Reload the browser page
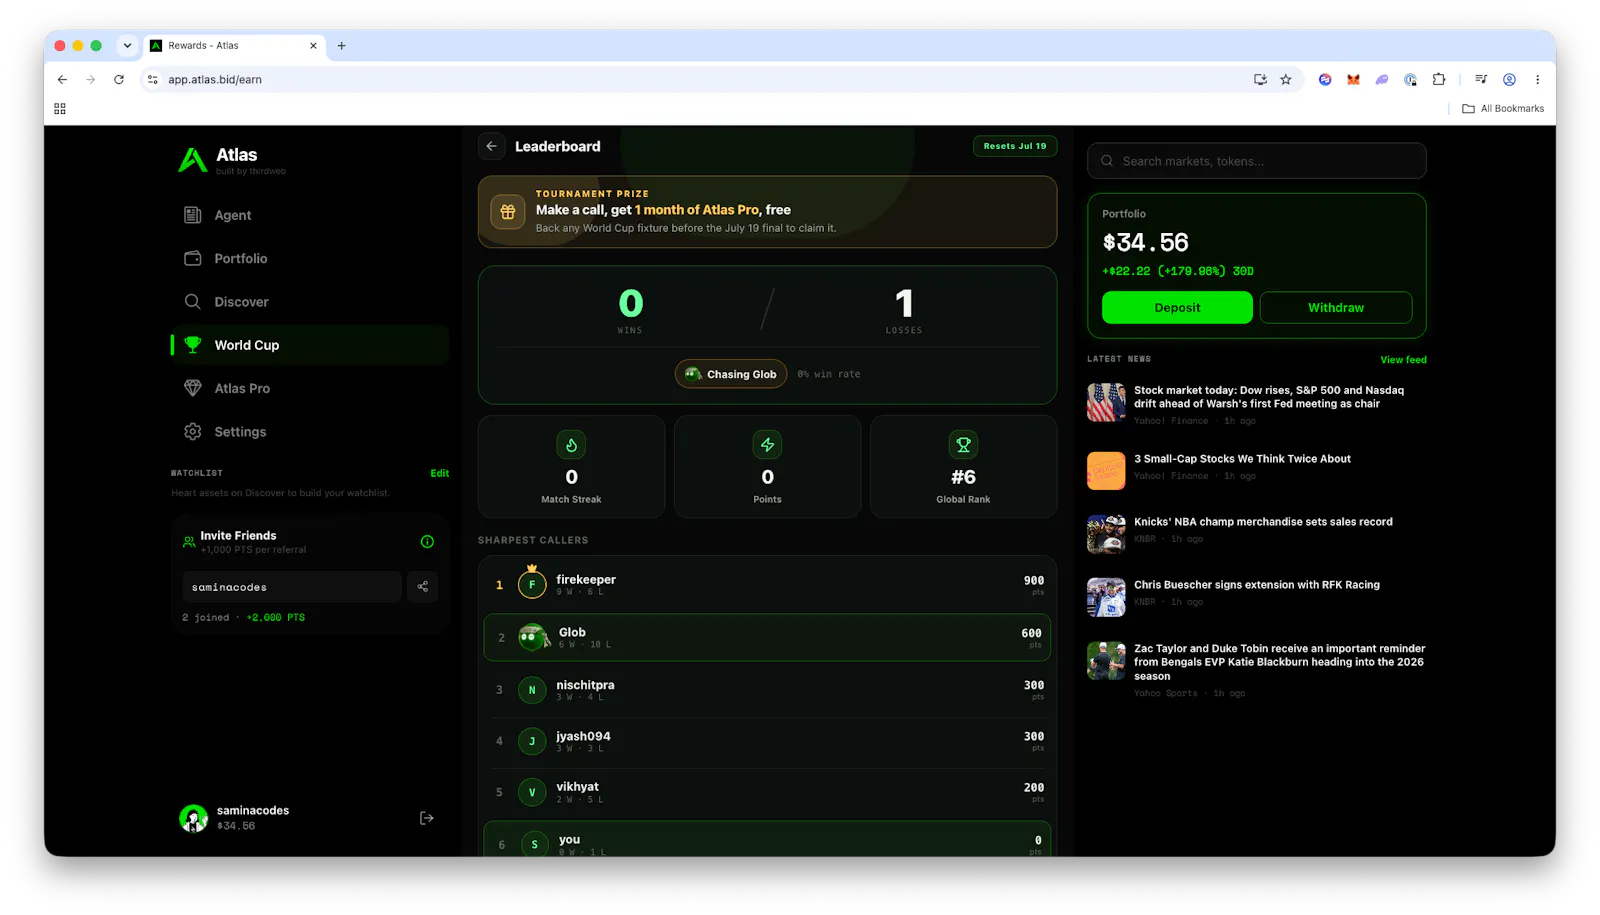Screen dimensions: 1600x915 click(x=119, y=79)
